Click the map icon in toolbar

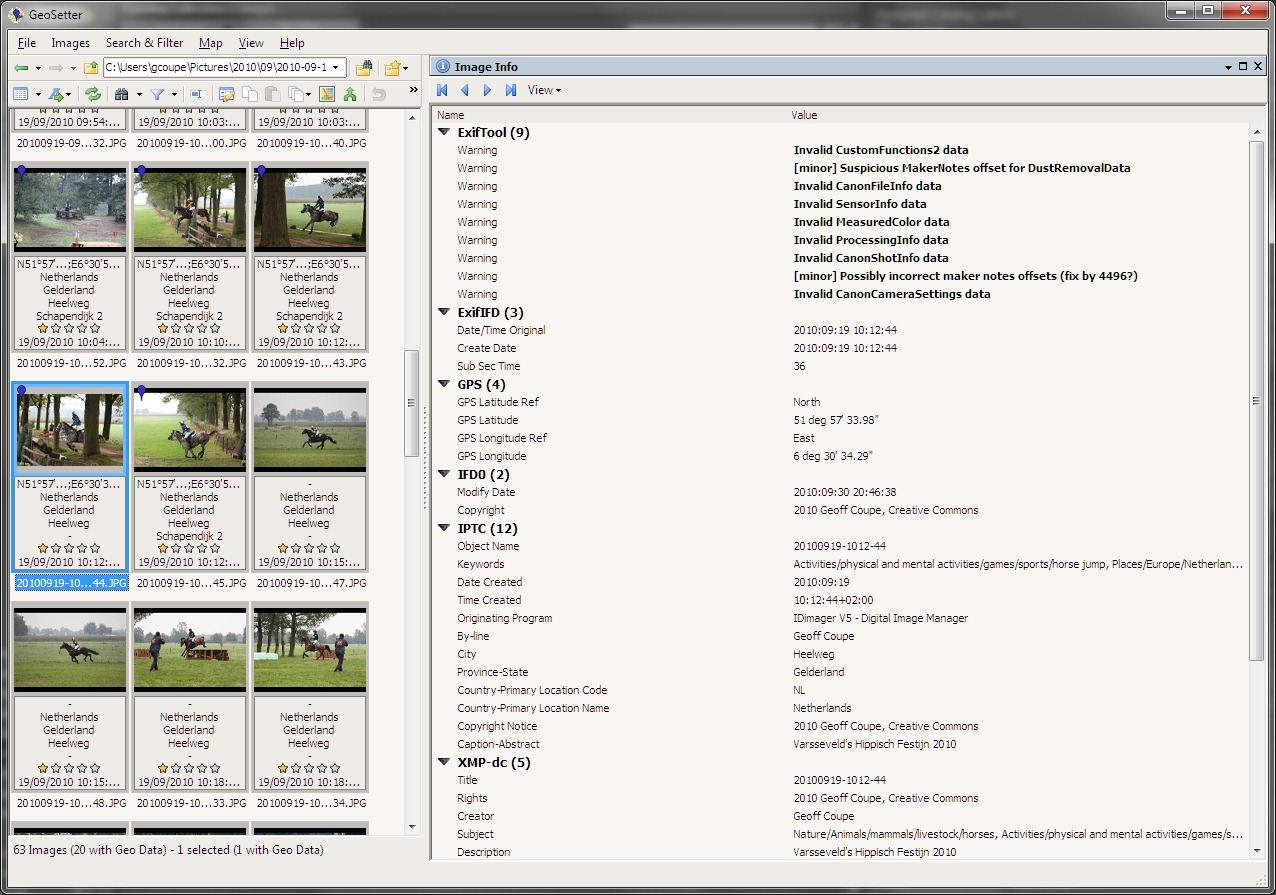click(327, 94)
